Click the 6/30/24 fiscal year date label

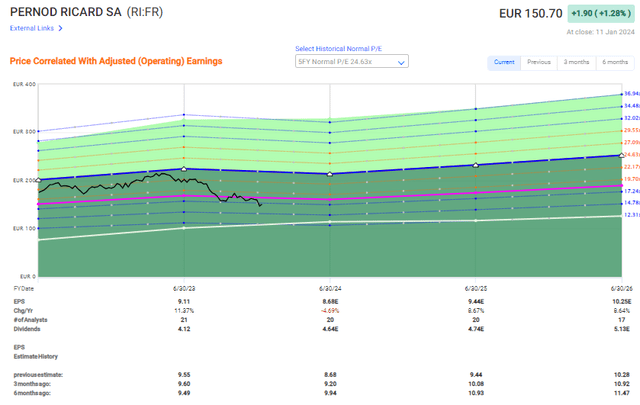tap(330, 289)
